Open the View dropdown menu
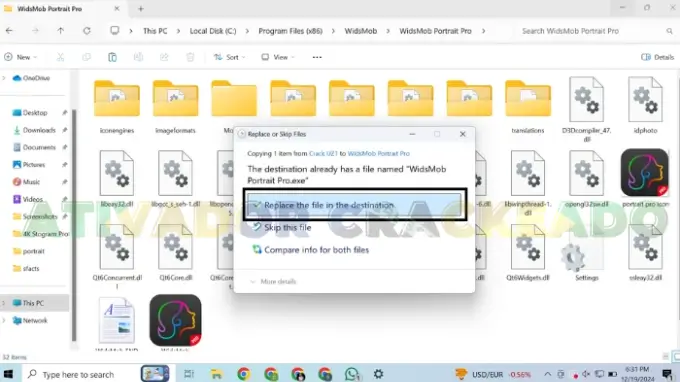Screen dimensions: 680x382 coord(278,57)
